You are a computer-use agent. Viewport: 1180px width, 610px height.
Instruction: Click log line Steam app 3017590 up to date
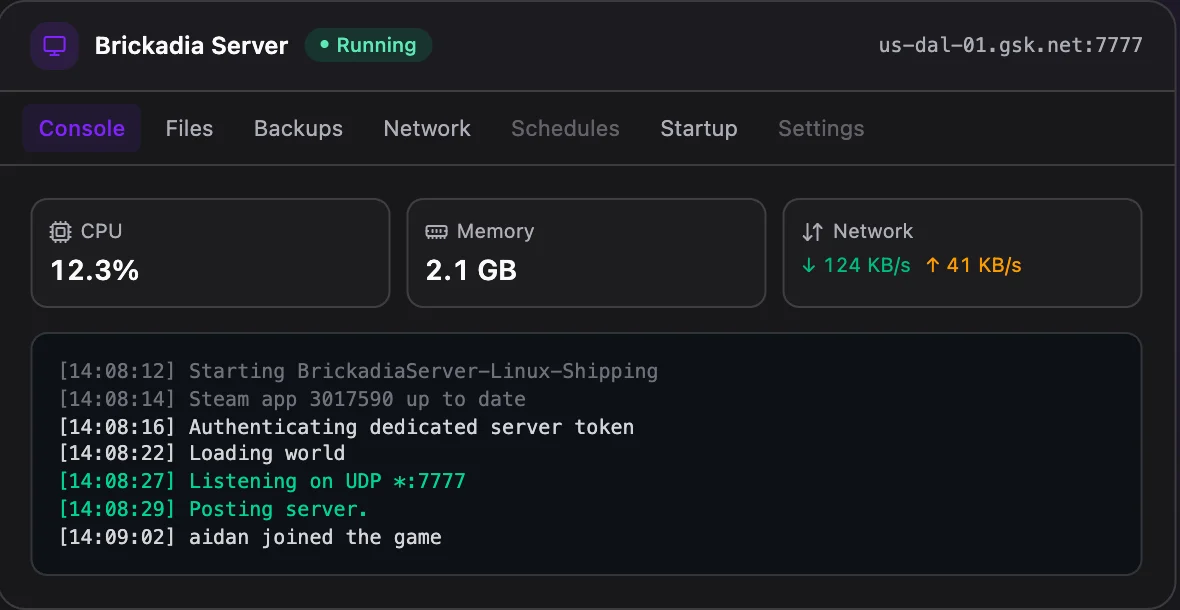coord(292,399)
